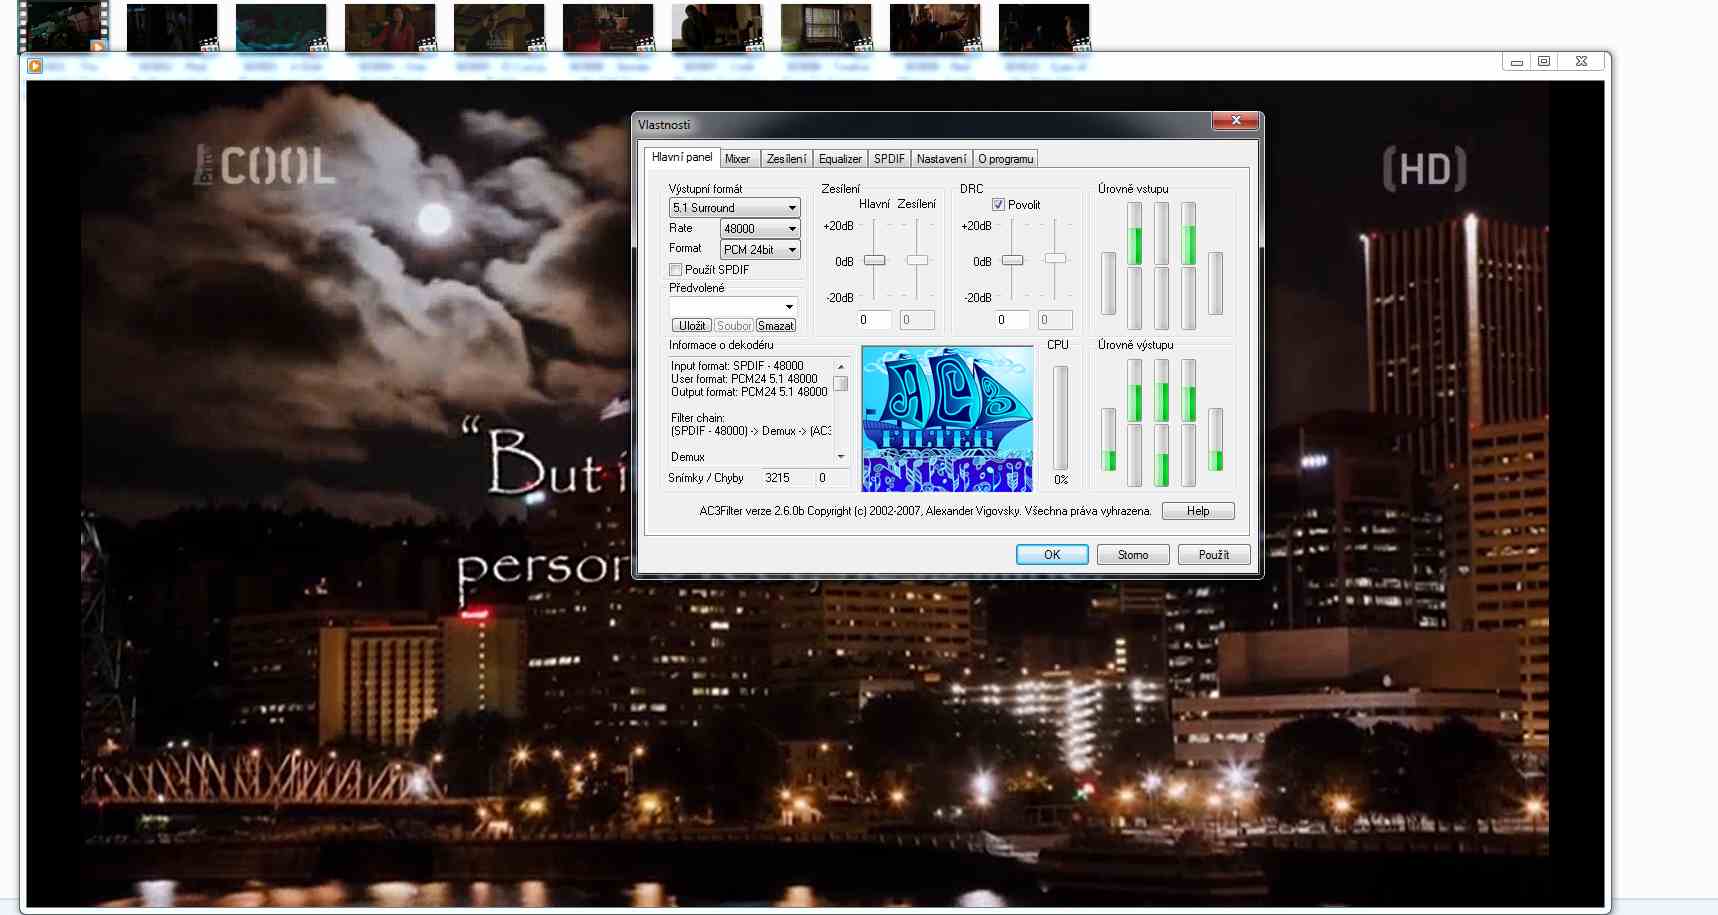The height and width of the screenshot is (915, 1718).
Task: Open the 5.1 Surround output format dropdown
Action: click(x=734, y=208)
